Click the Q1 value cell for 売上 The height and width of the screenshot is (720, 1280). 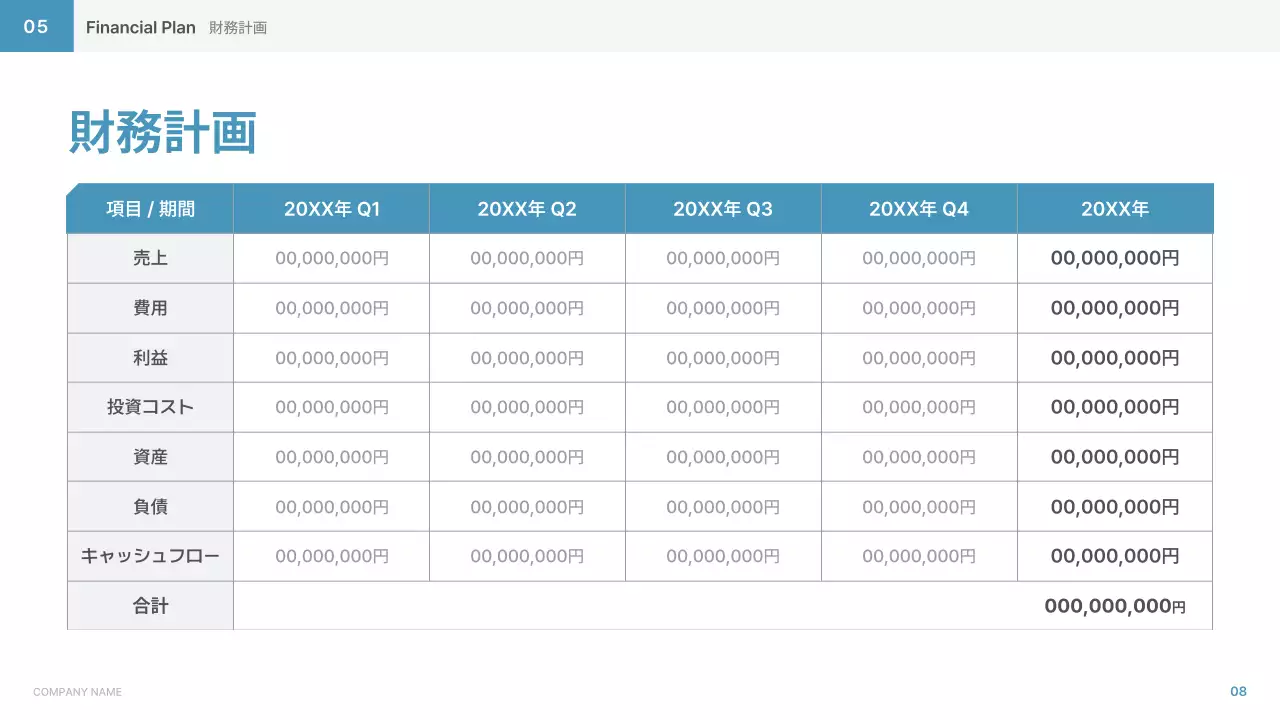[332, 258]
